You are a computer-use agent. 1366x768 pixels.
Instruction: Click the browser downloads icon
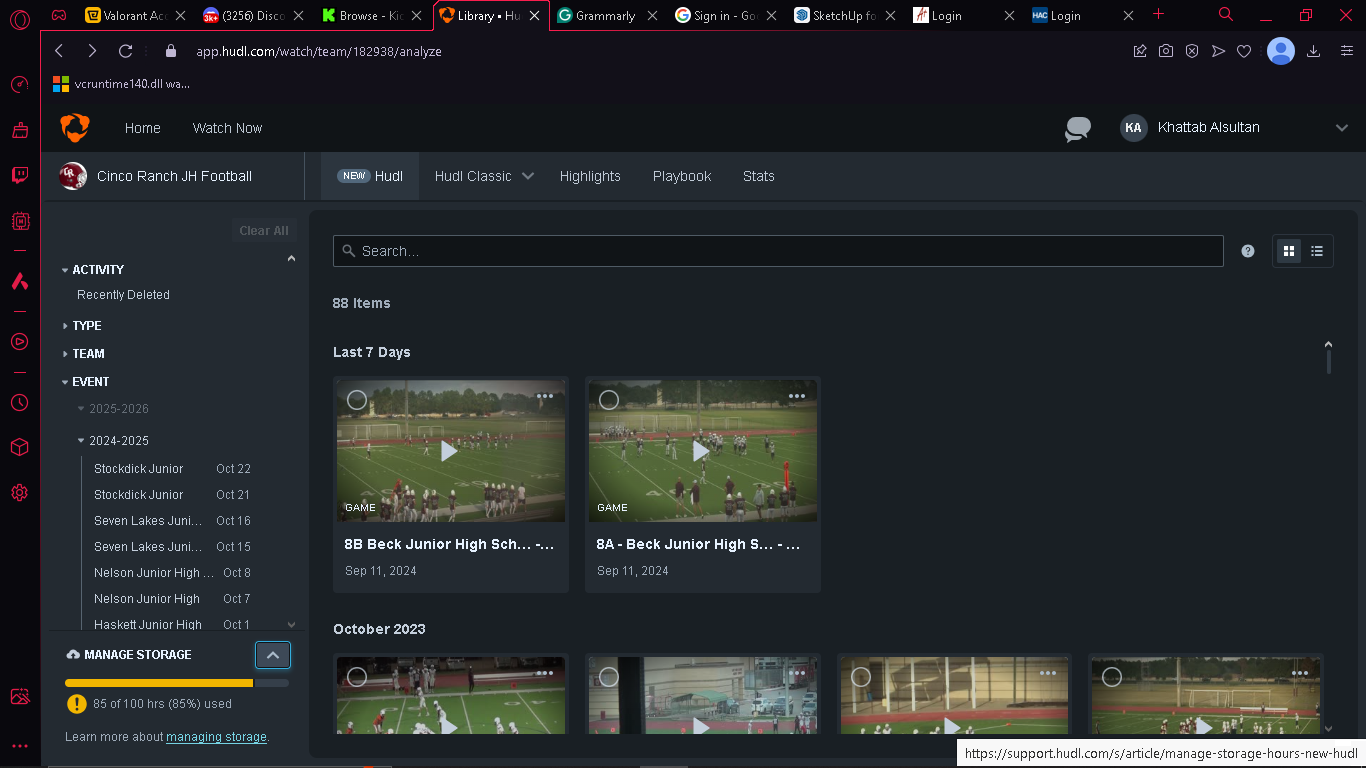[x=1314, y=51]
